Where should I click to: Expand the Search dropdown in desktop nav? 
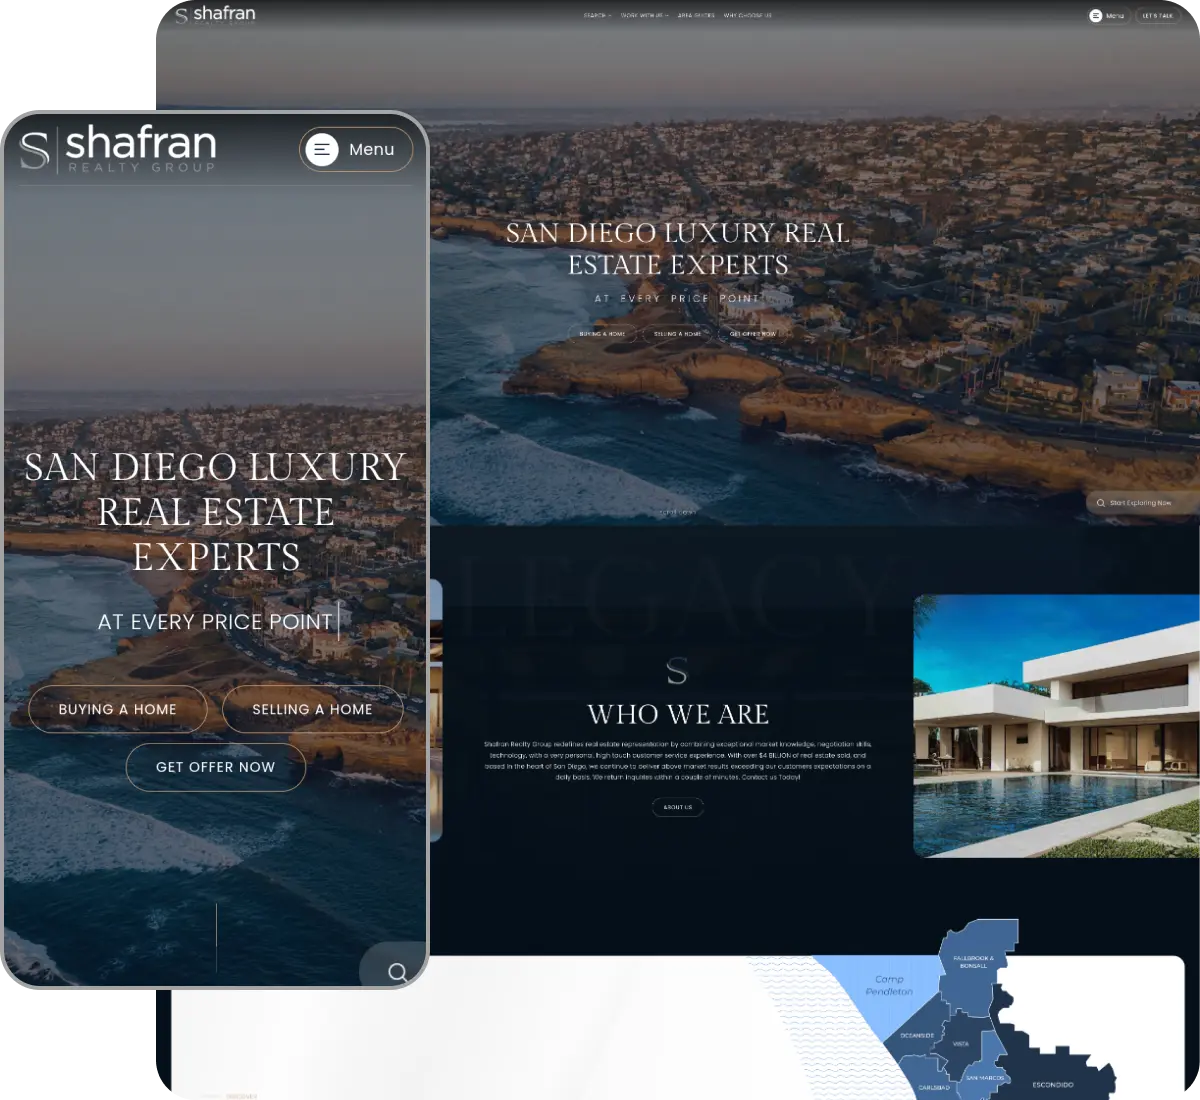(595, 16)
